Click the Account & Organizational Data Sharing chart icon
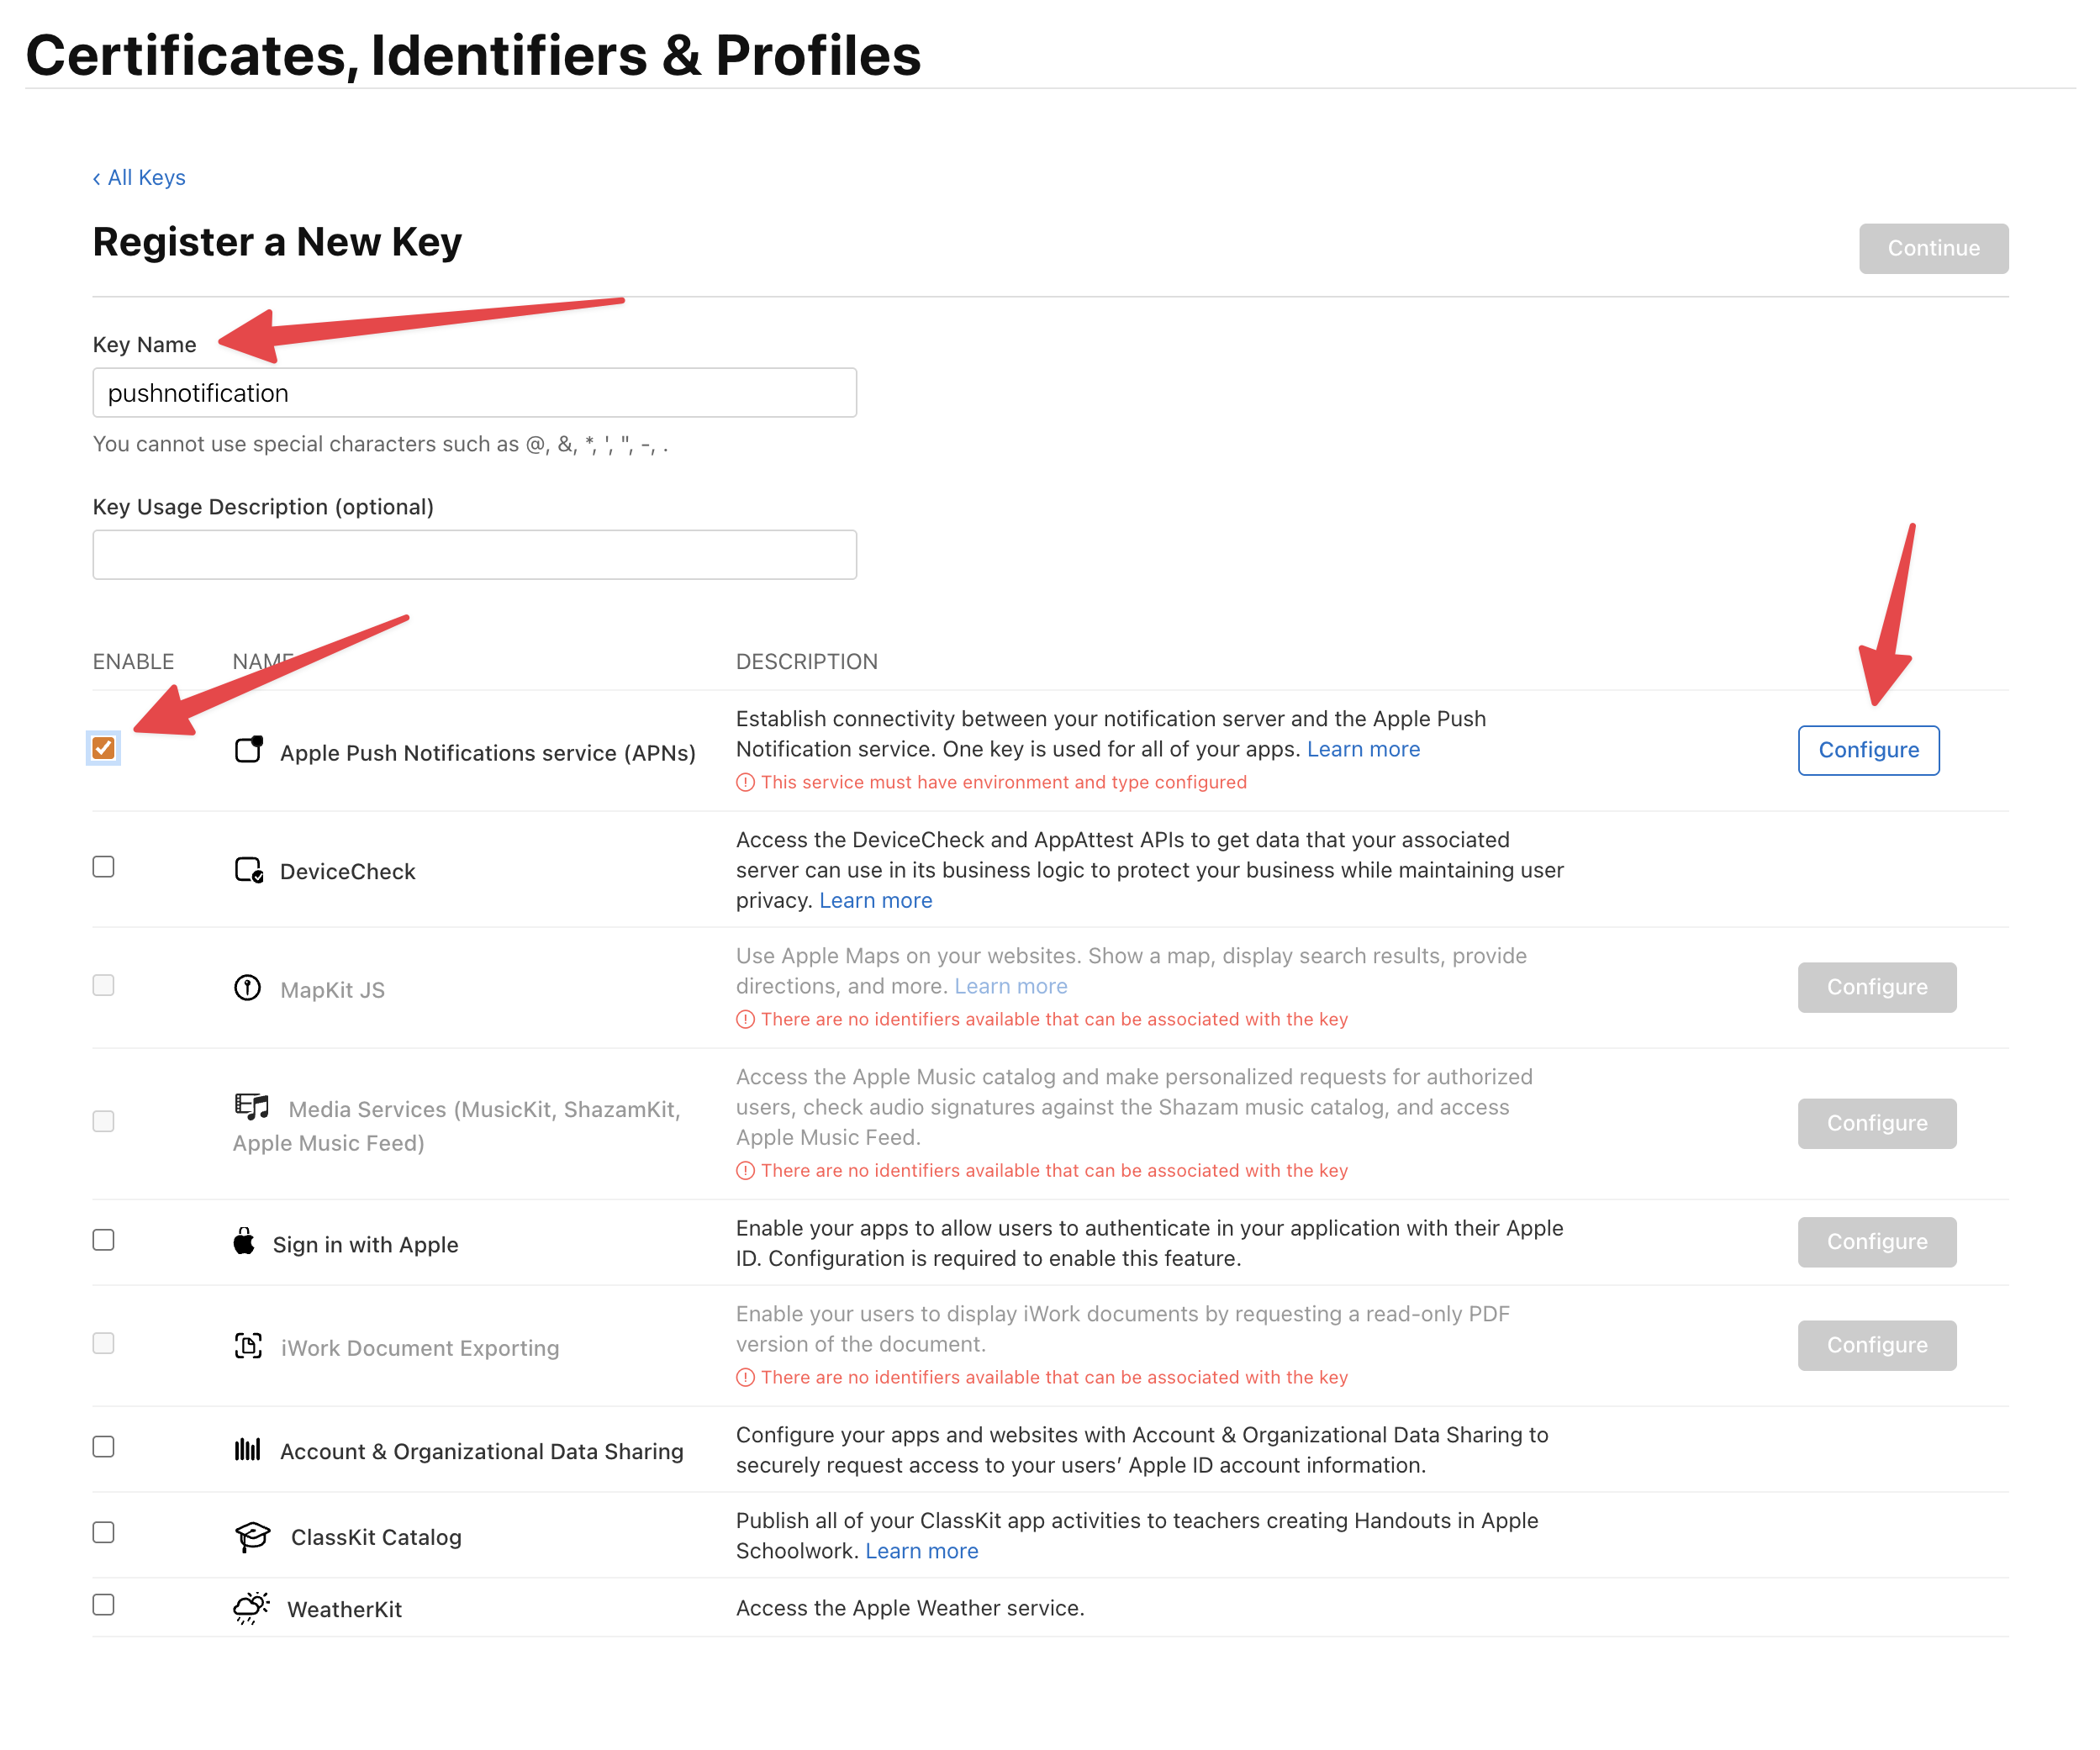2100x1750 pixels. click(x=249, y=1449)
